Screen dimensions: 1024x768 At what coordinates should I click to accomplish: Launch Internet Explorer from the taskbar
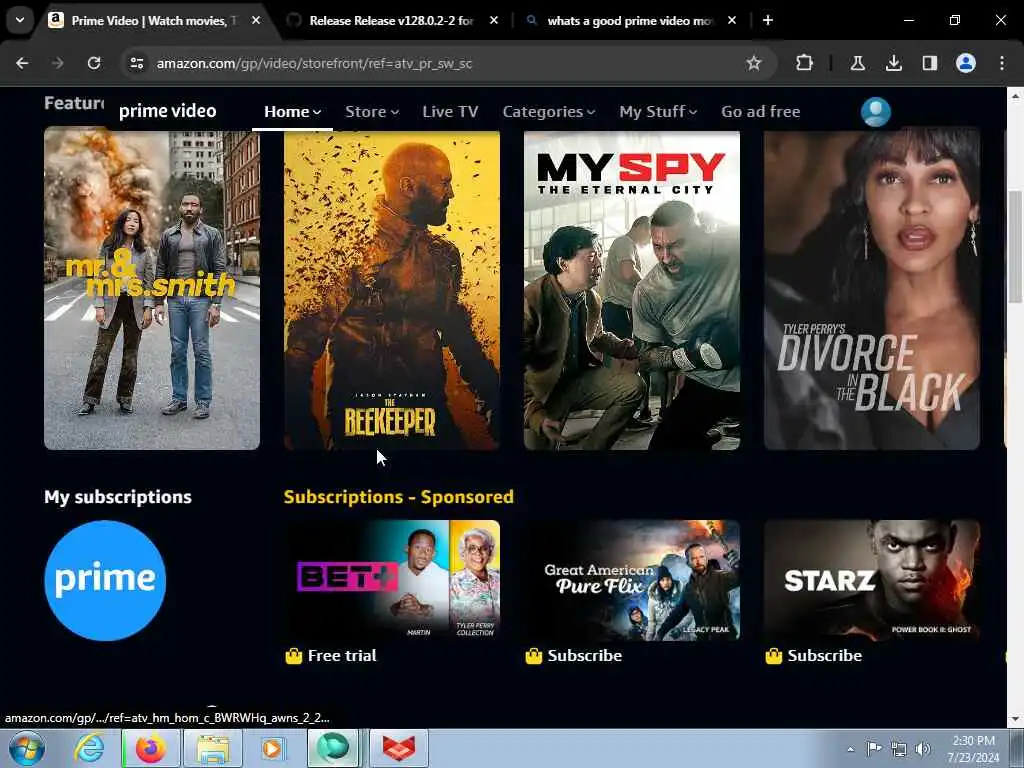tap(89, 748)
